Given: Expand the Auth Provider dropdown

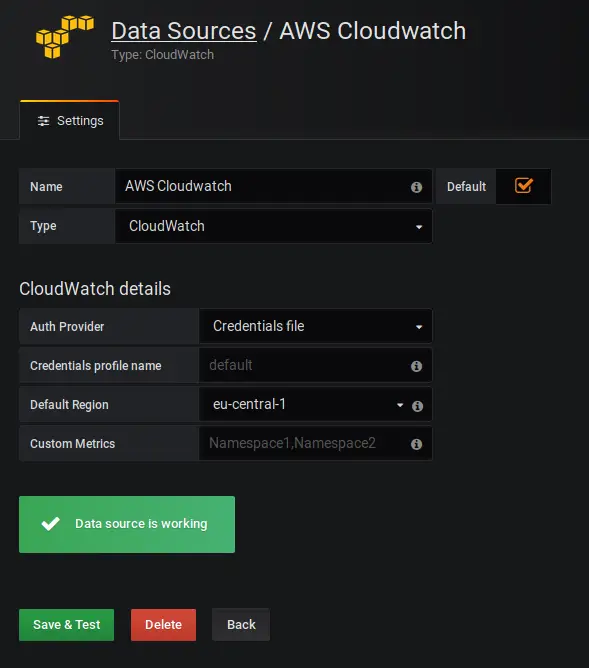Looking at the screenshot, I should (315, 326).
